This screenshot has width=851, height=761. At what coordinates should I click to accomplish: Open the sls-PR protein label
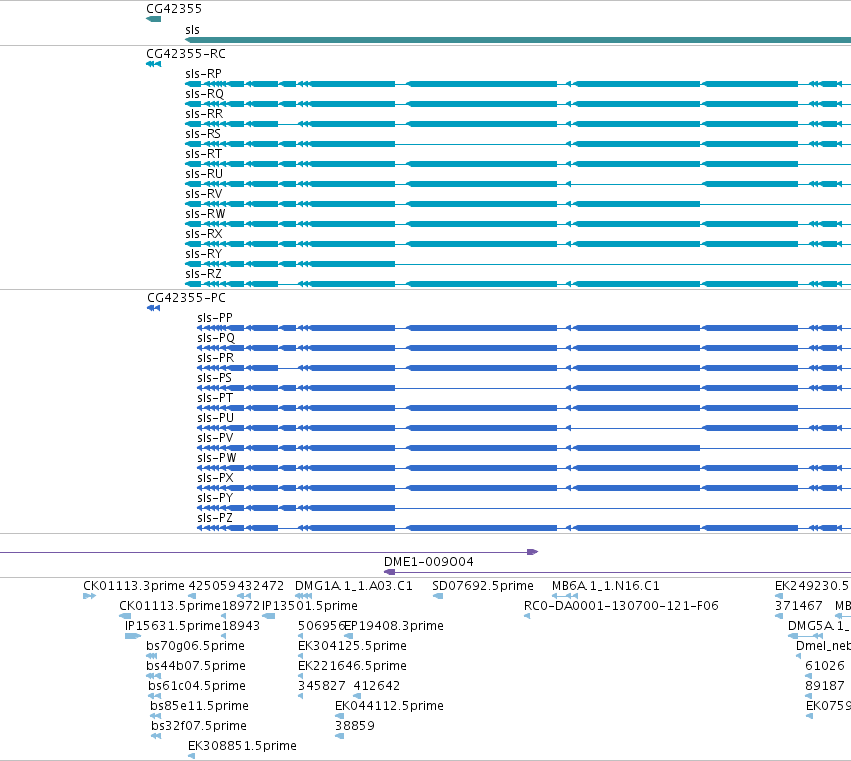[215, 358]
